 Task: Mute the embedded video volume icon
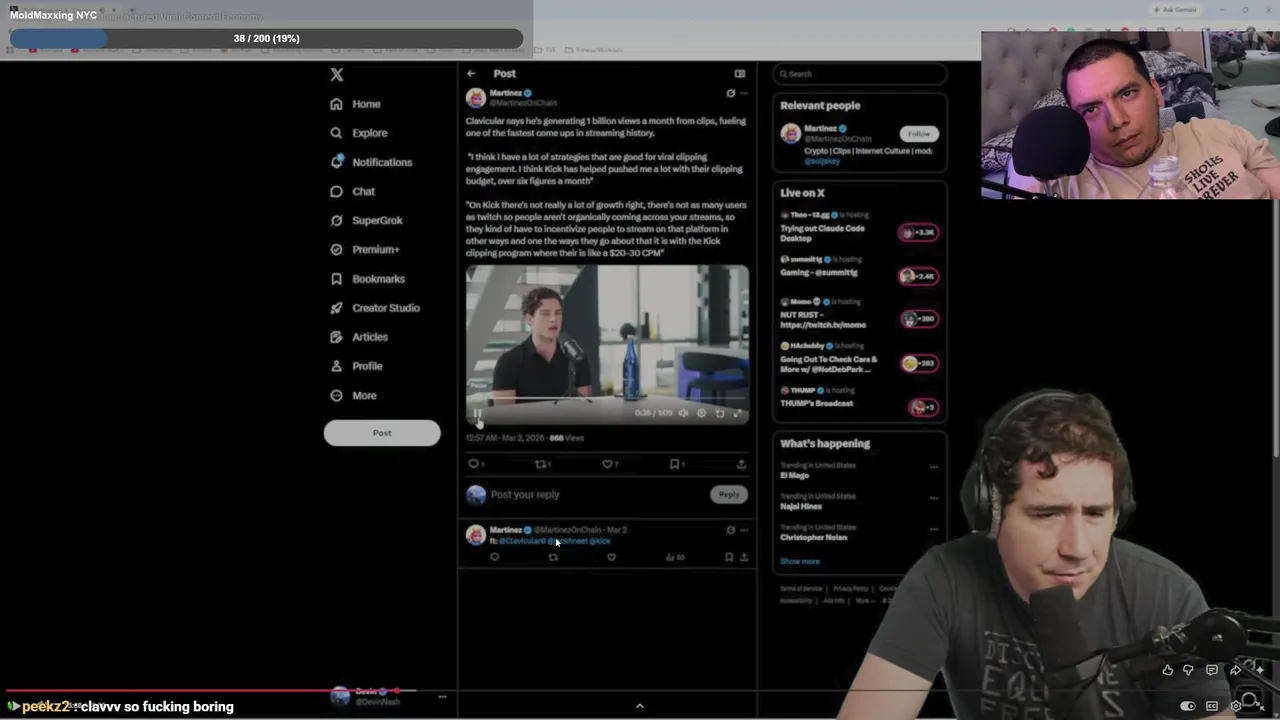pos(683,413)
